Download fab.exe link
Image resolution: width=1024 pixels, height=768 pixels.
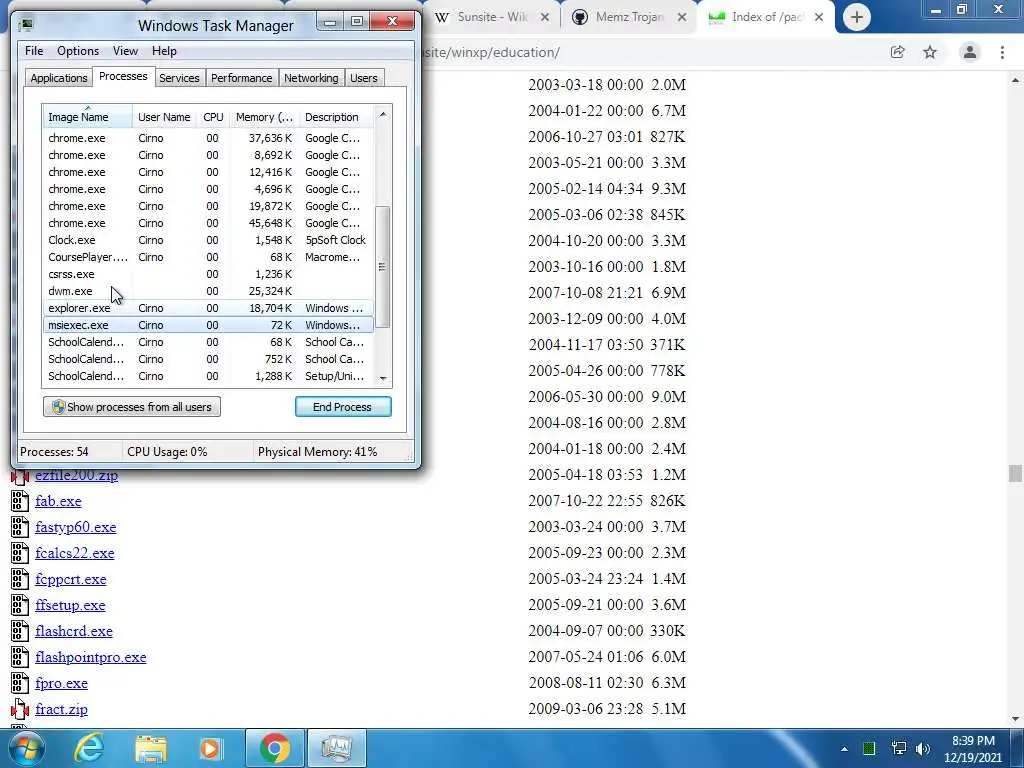point(58,501)
